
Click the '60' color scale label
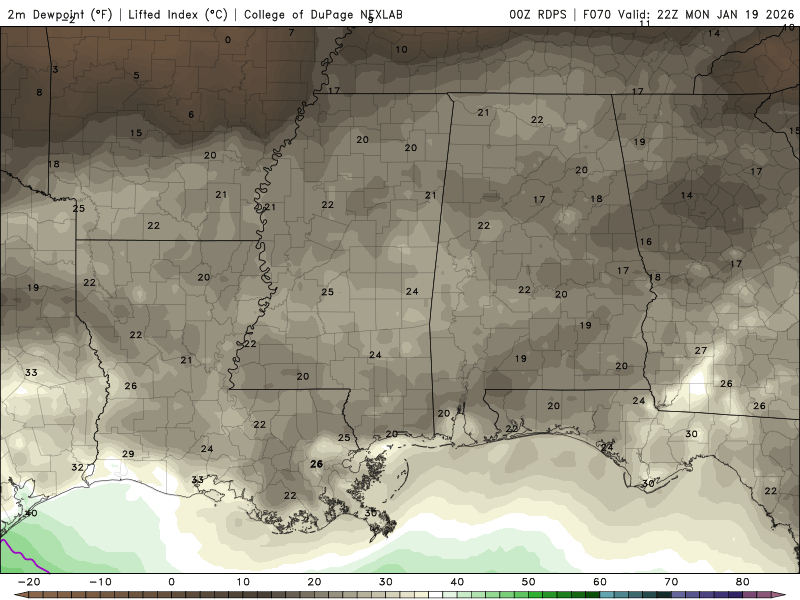(x=600, y=582)
